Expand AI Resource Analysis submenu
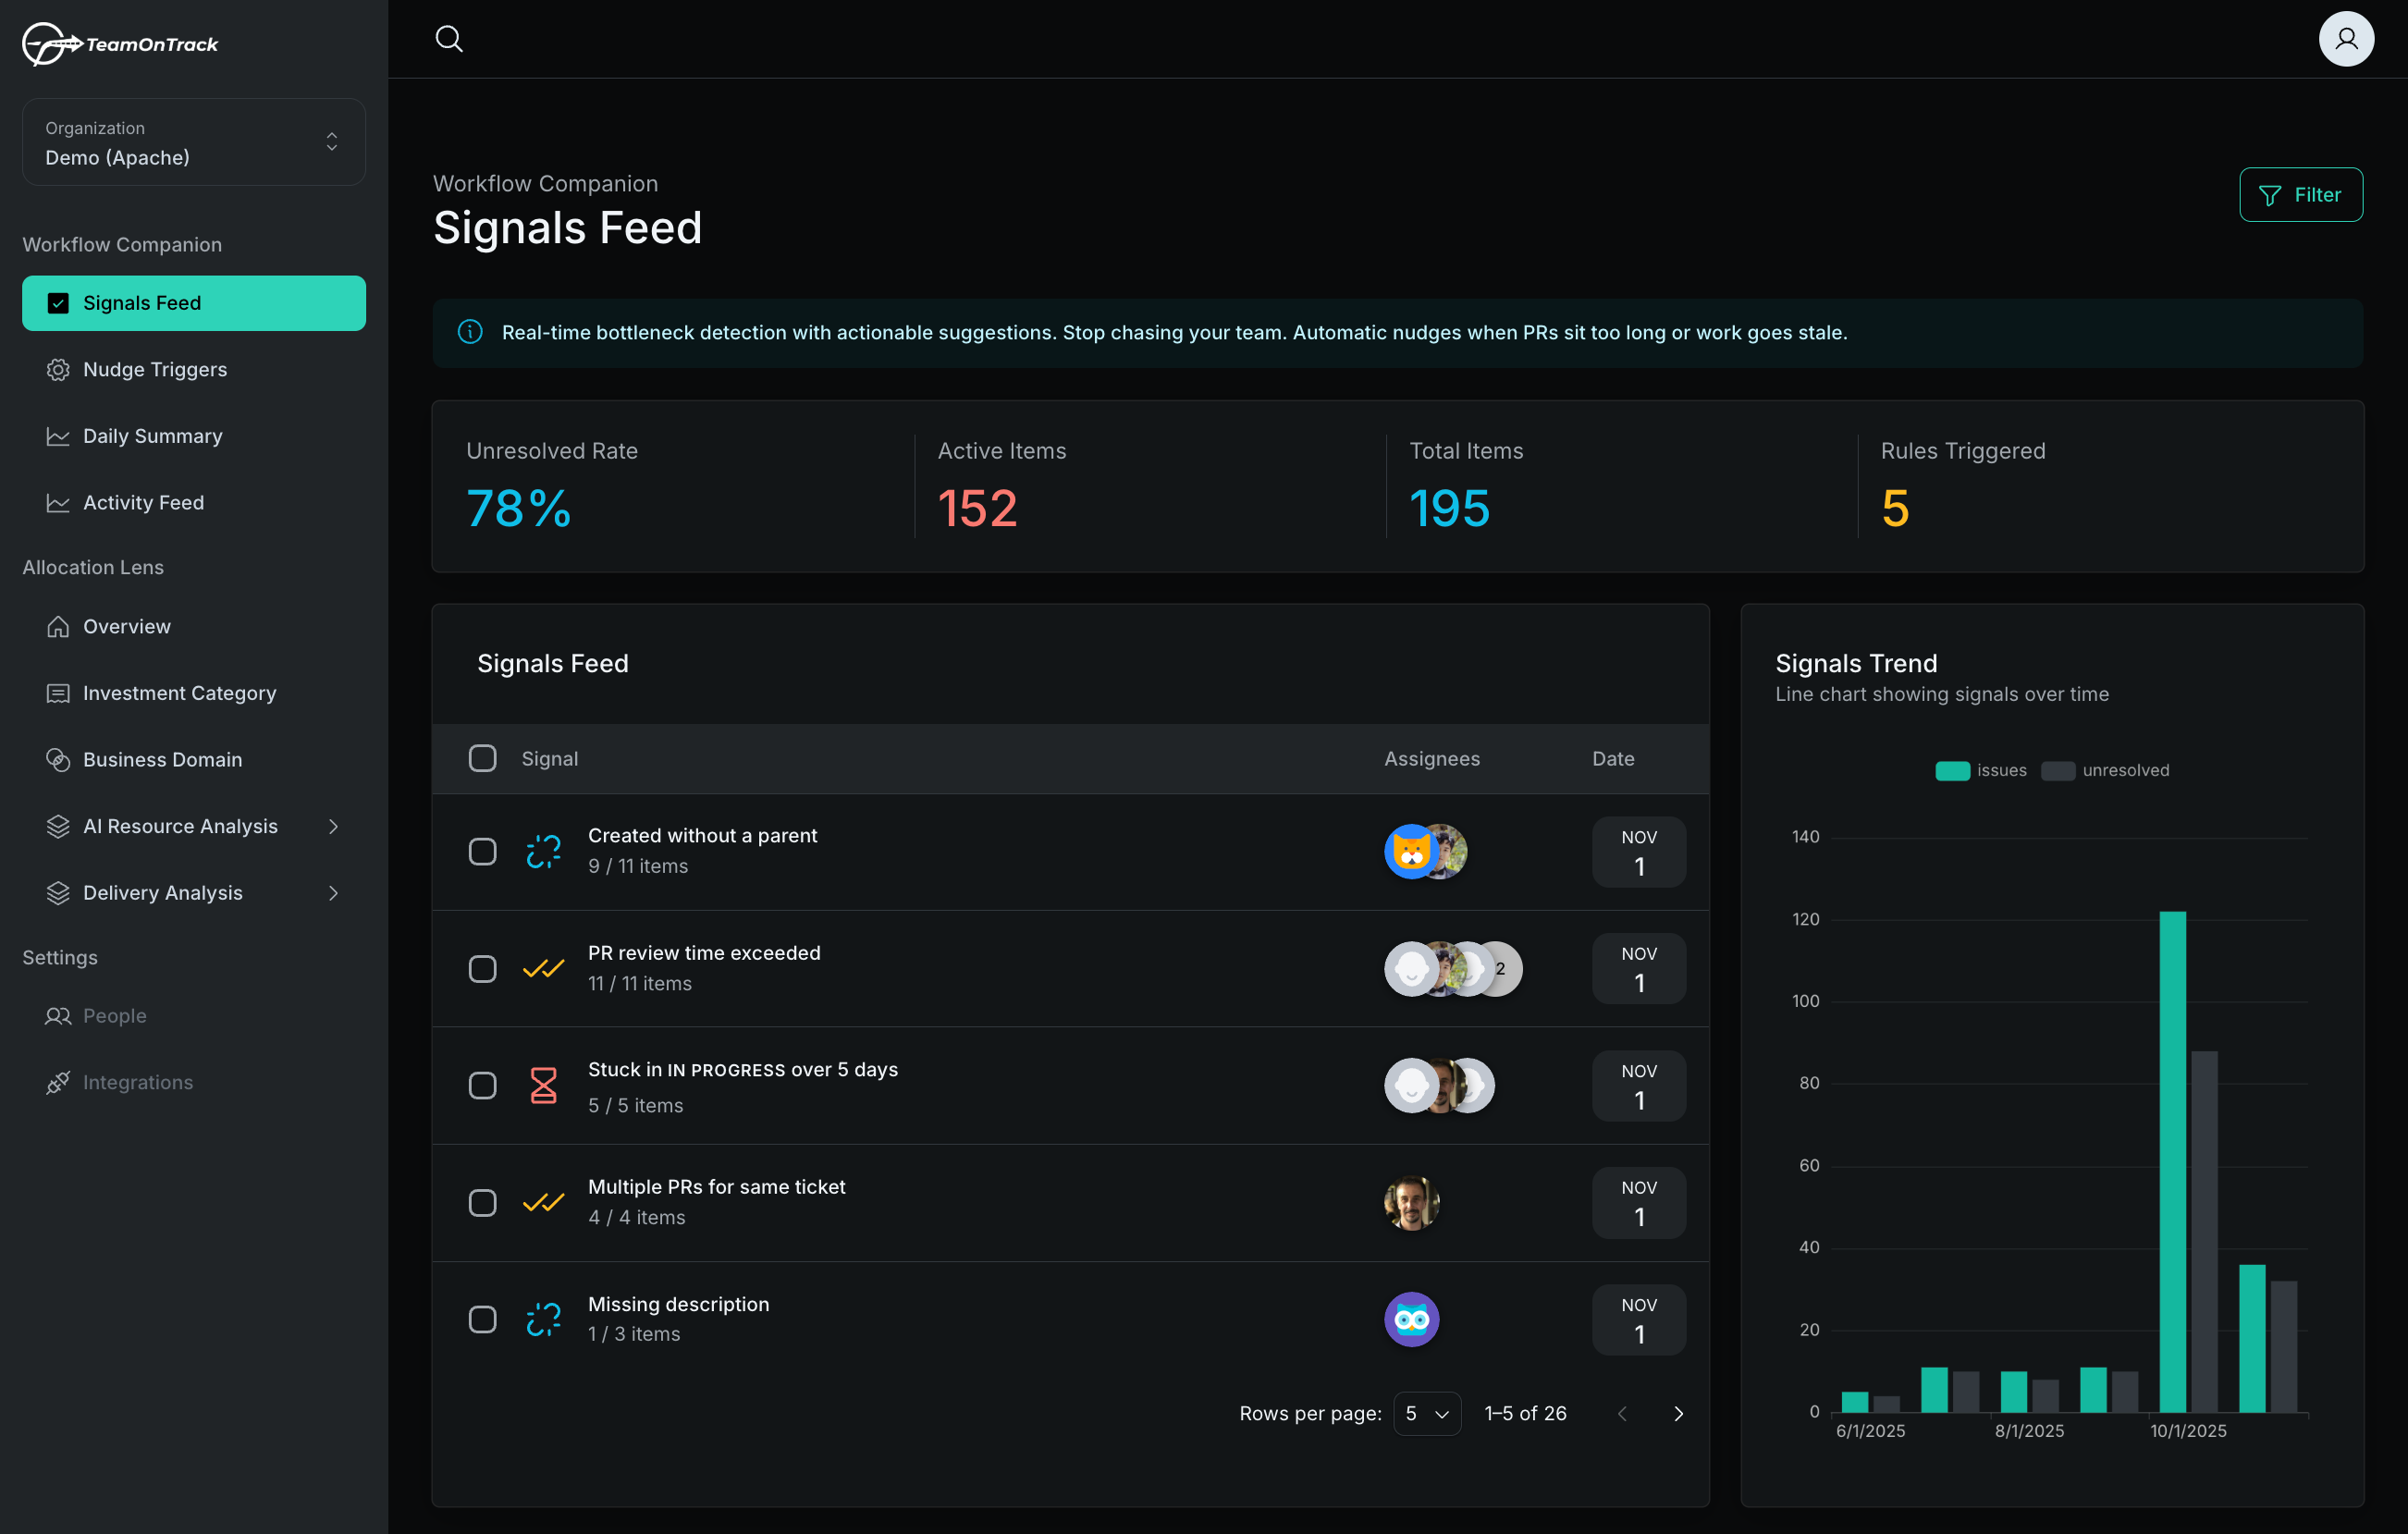The width and height of the screenshot is (2408, 1534). tap(333, 826)
